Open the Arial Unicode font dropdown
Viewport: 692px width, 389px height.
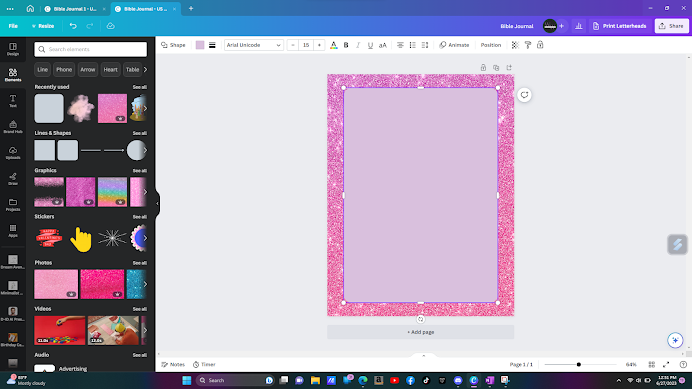point(253,45)
